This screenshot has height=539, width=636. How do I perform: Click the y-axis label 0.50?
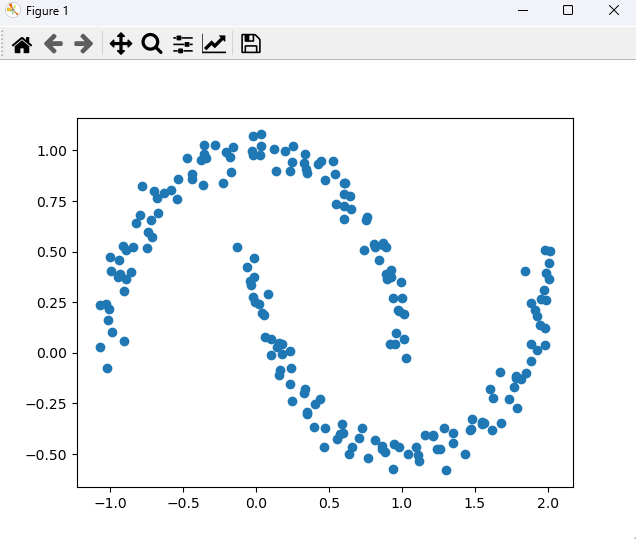pos(52,252)
